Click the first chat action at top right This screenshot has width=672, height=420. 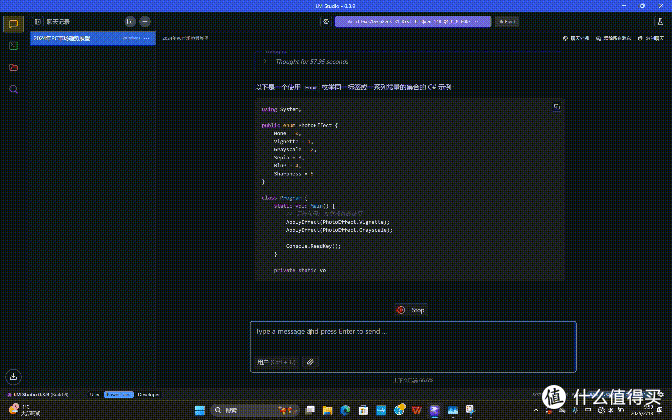pyautogui.click(x=576, y=38)
